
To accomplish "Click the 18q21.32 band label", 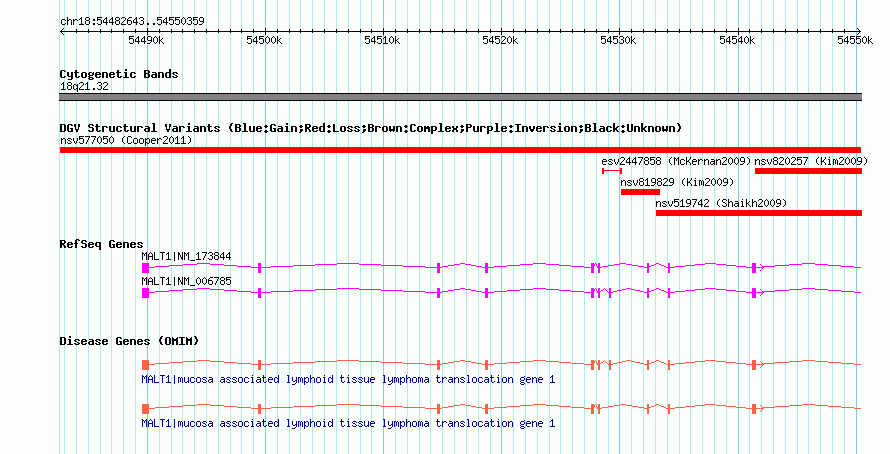I will tap(84, 86).
